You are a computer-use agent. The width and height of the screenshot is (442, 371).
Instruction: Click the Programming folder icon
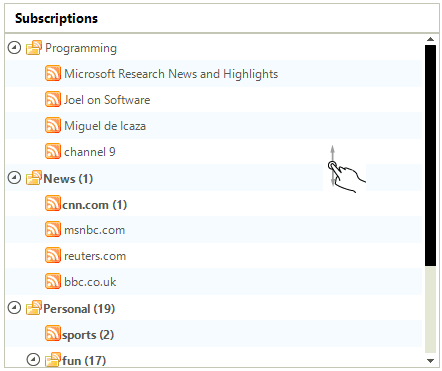coord(34,48)
